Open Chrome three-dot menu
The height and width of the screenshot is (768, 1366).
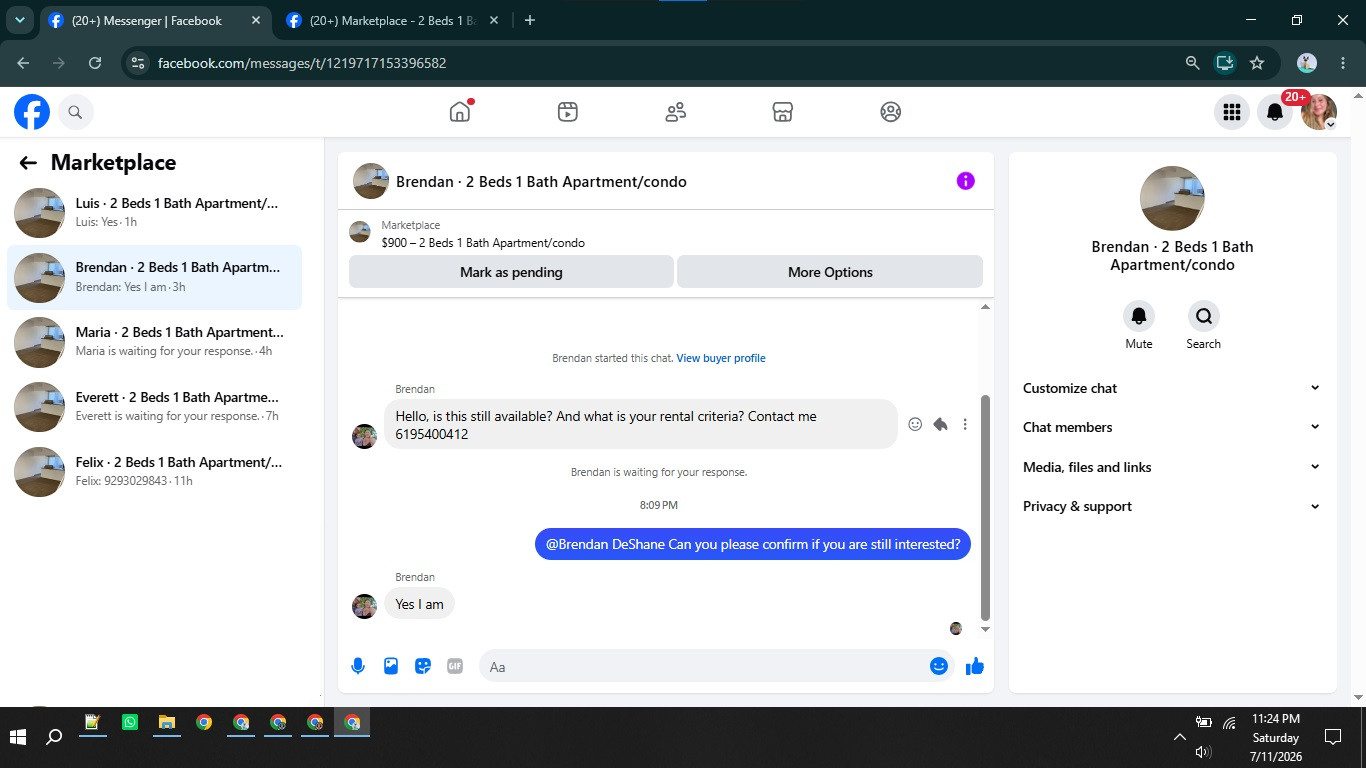pos(1343,63)
